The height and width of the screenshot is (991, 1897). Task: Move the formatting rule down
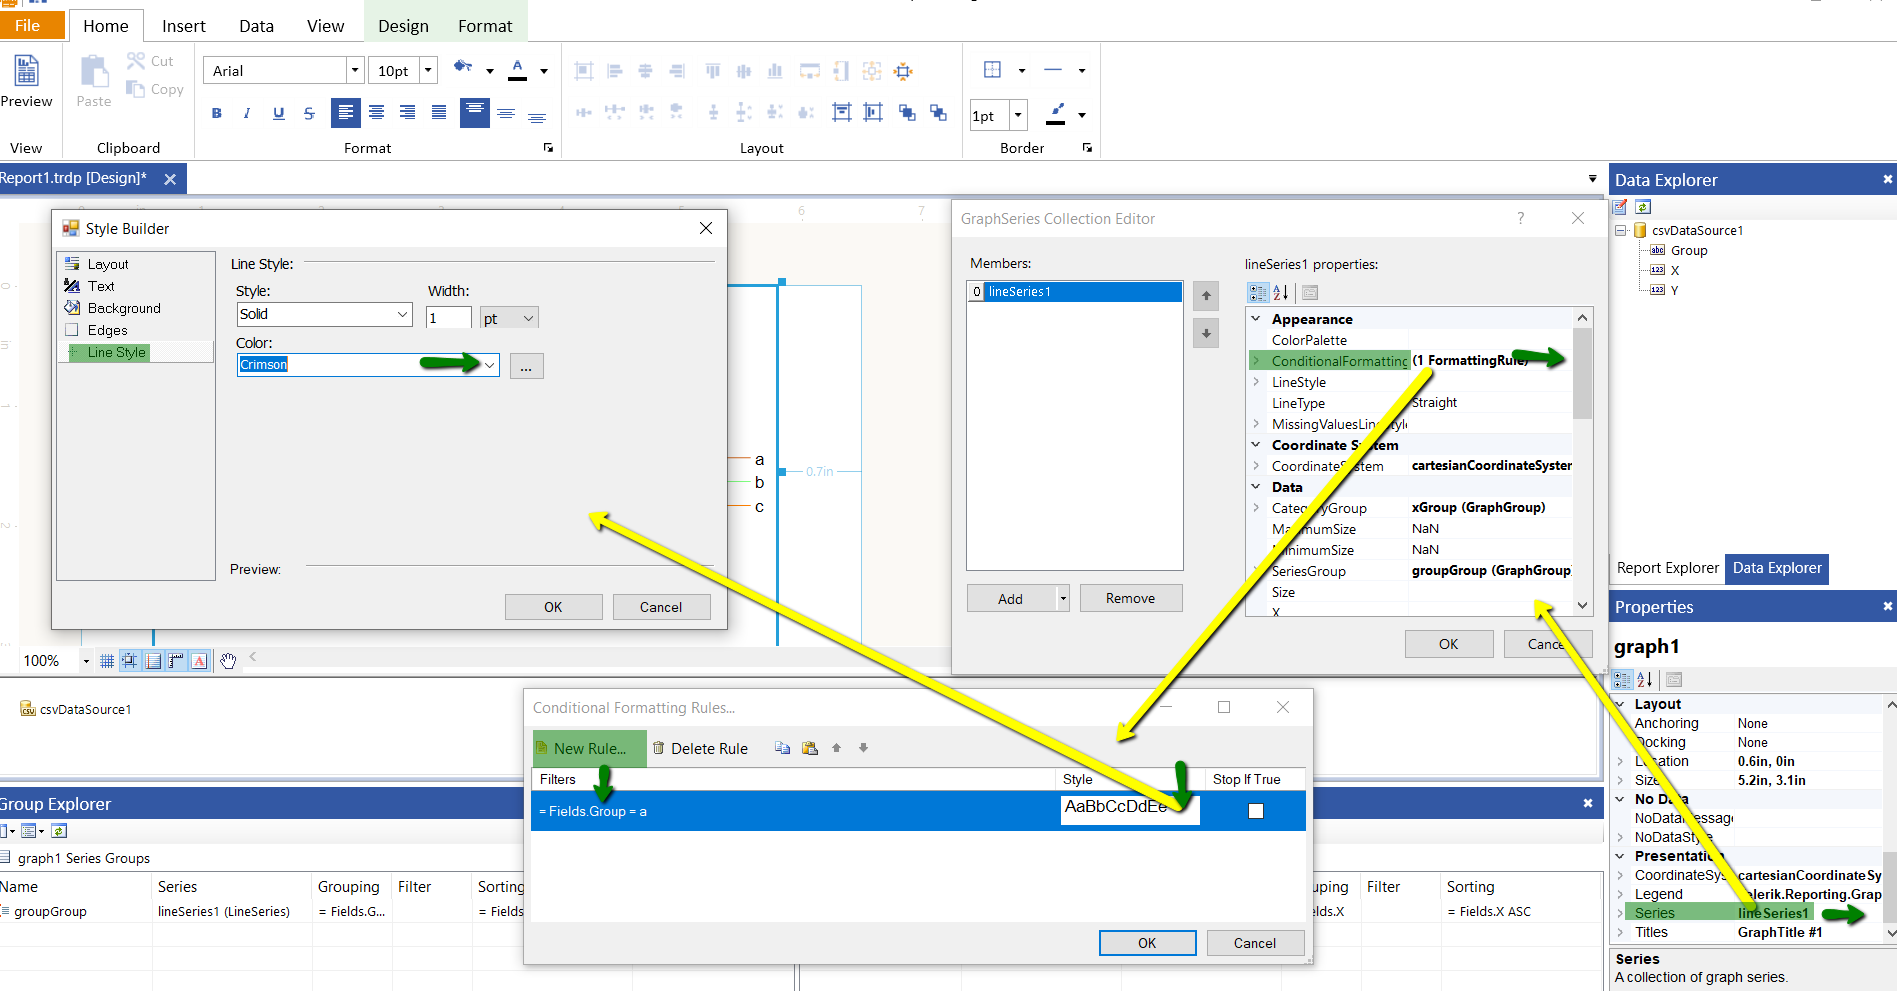864,748
